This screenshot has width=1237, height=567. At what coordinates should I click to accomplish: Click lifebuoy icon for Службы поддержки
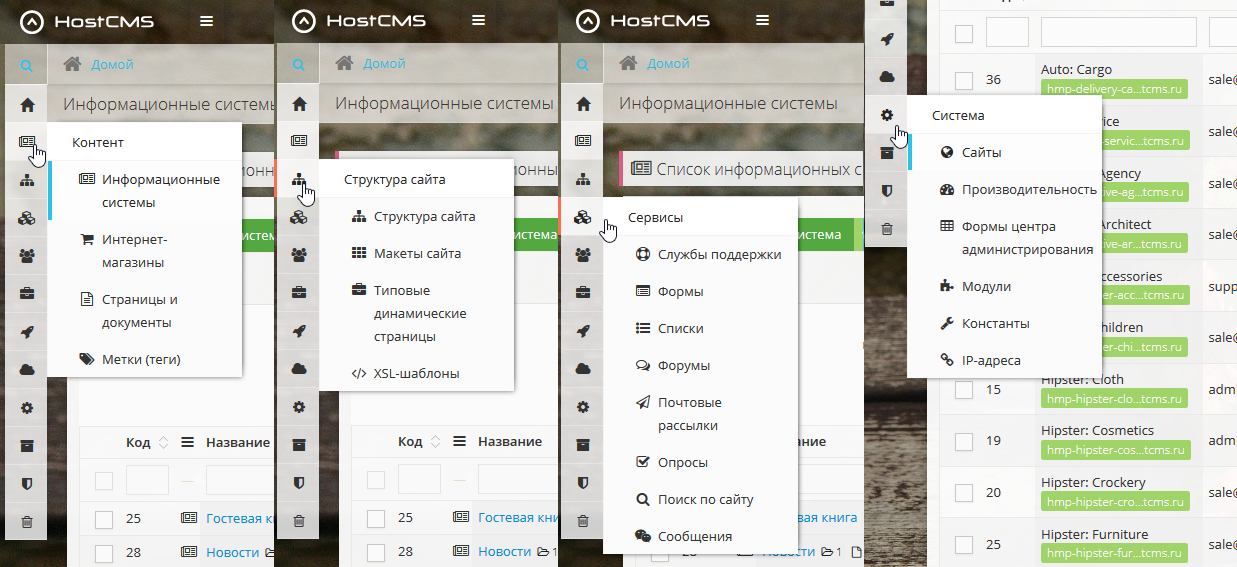point(643,254)
